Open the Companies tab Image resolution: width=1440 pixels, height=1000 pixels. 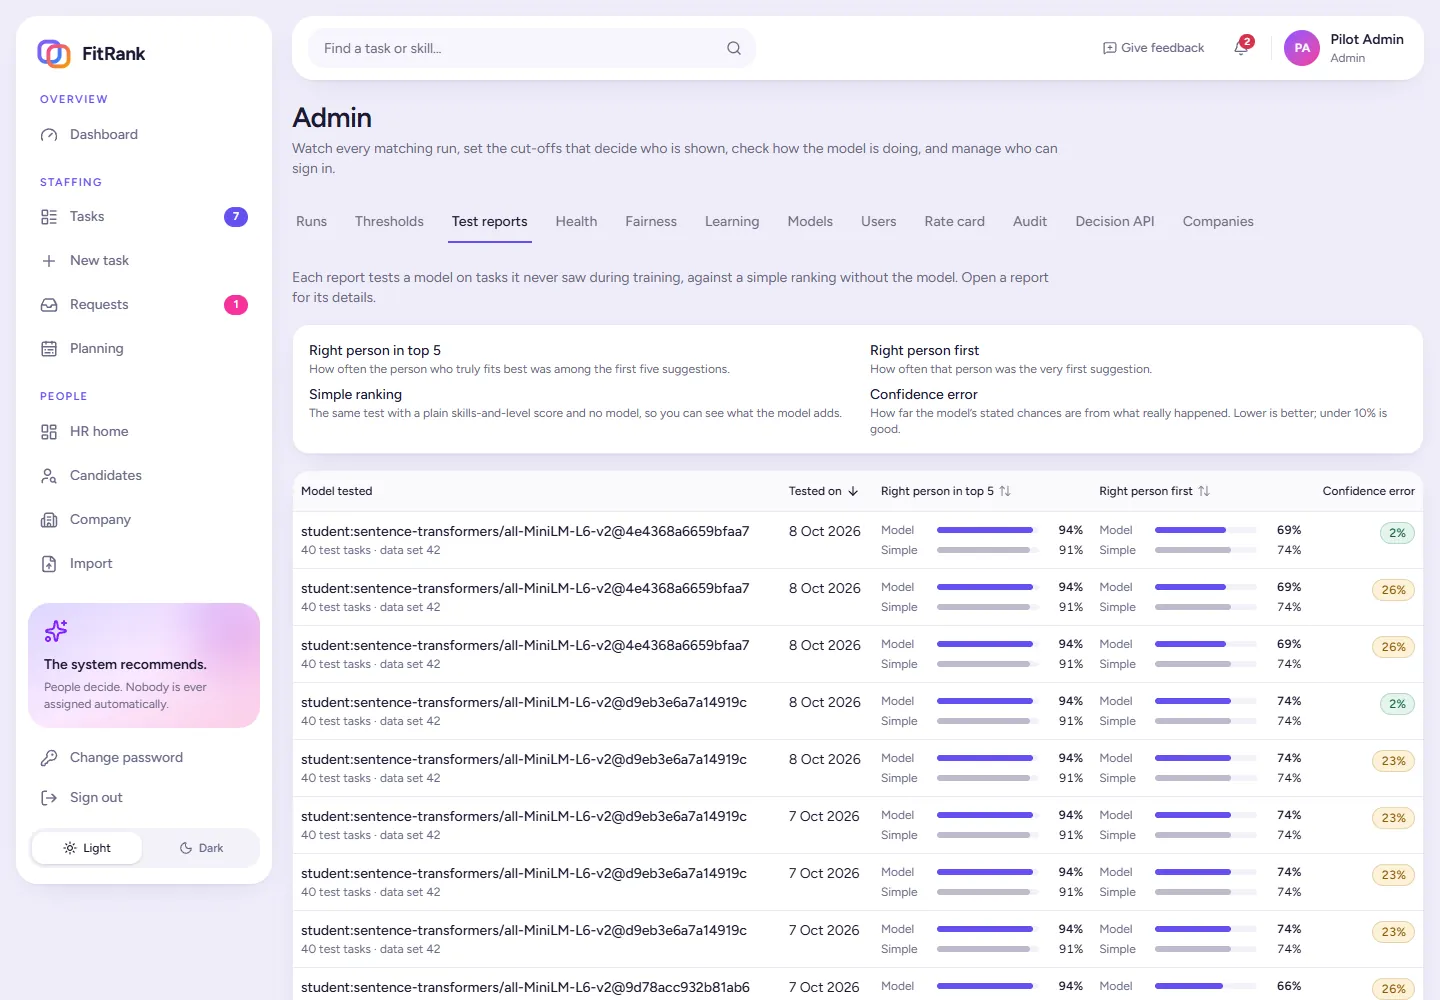1218,222
